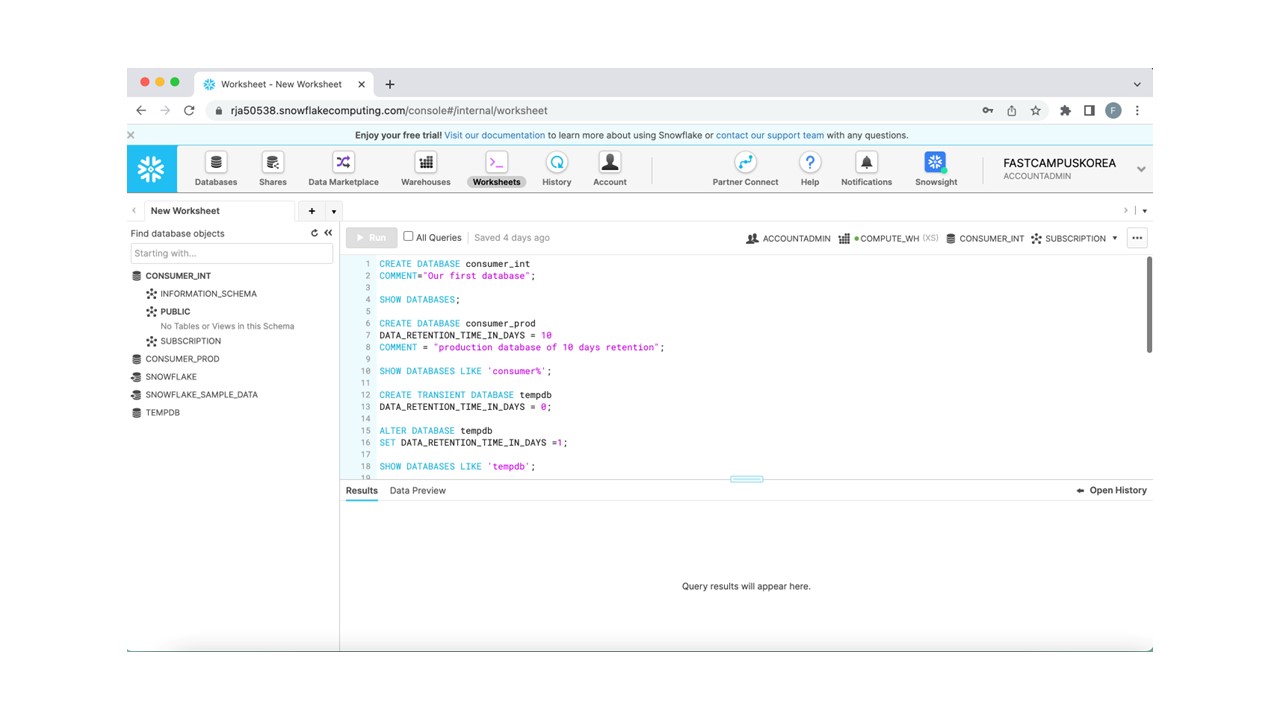Refresh the database objects list
1280x720 pixels.
coord(314,233)
